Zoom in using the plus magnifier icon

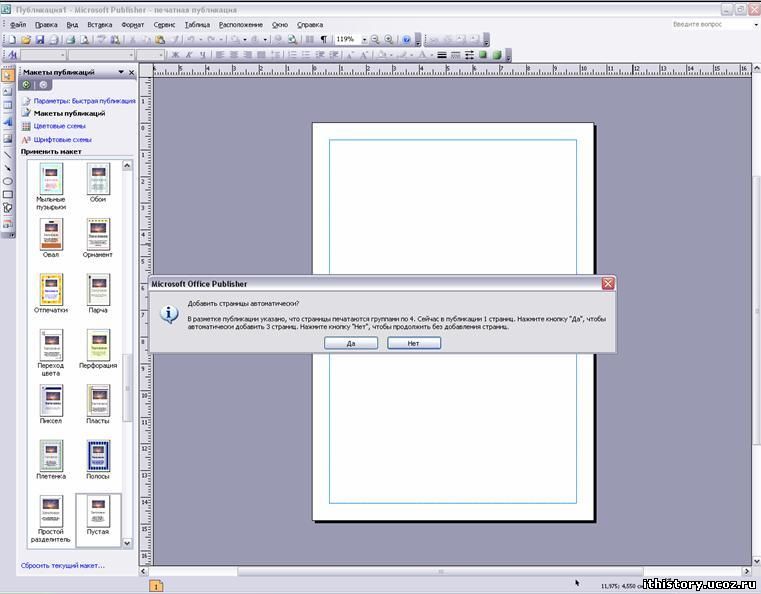pos(389,39)
